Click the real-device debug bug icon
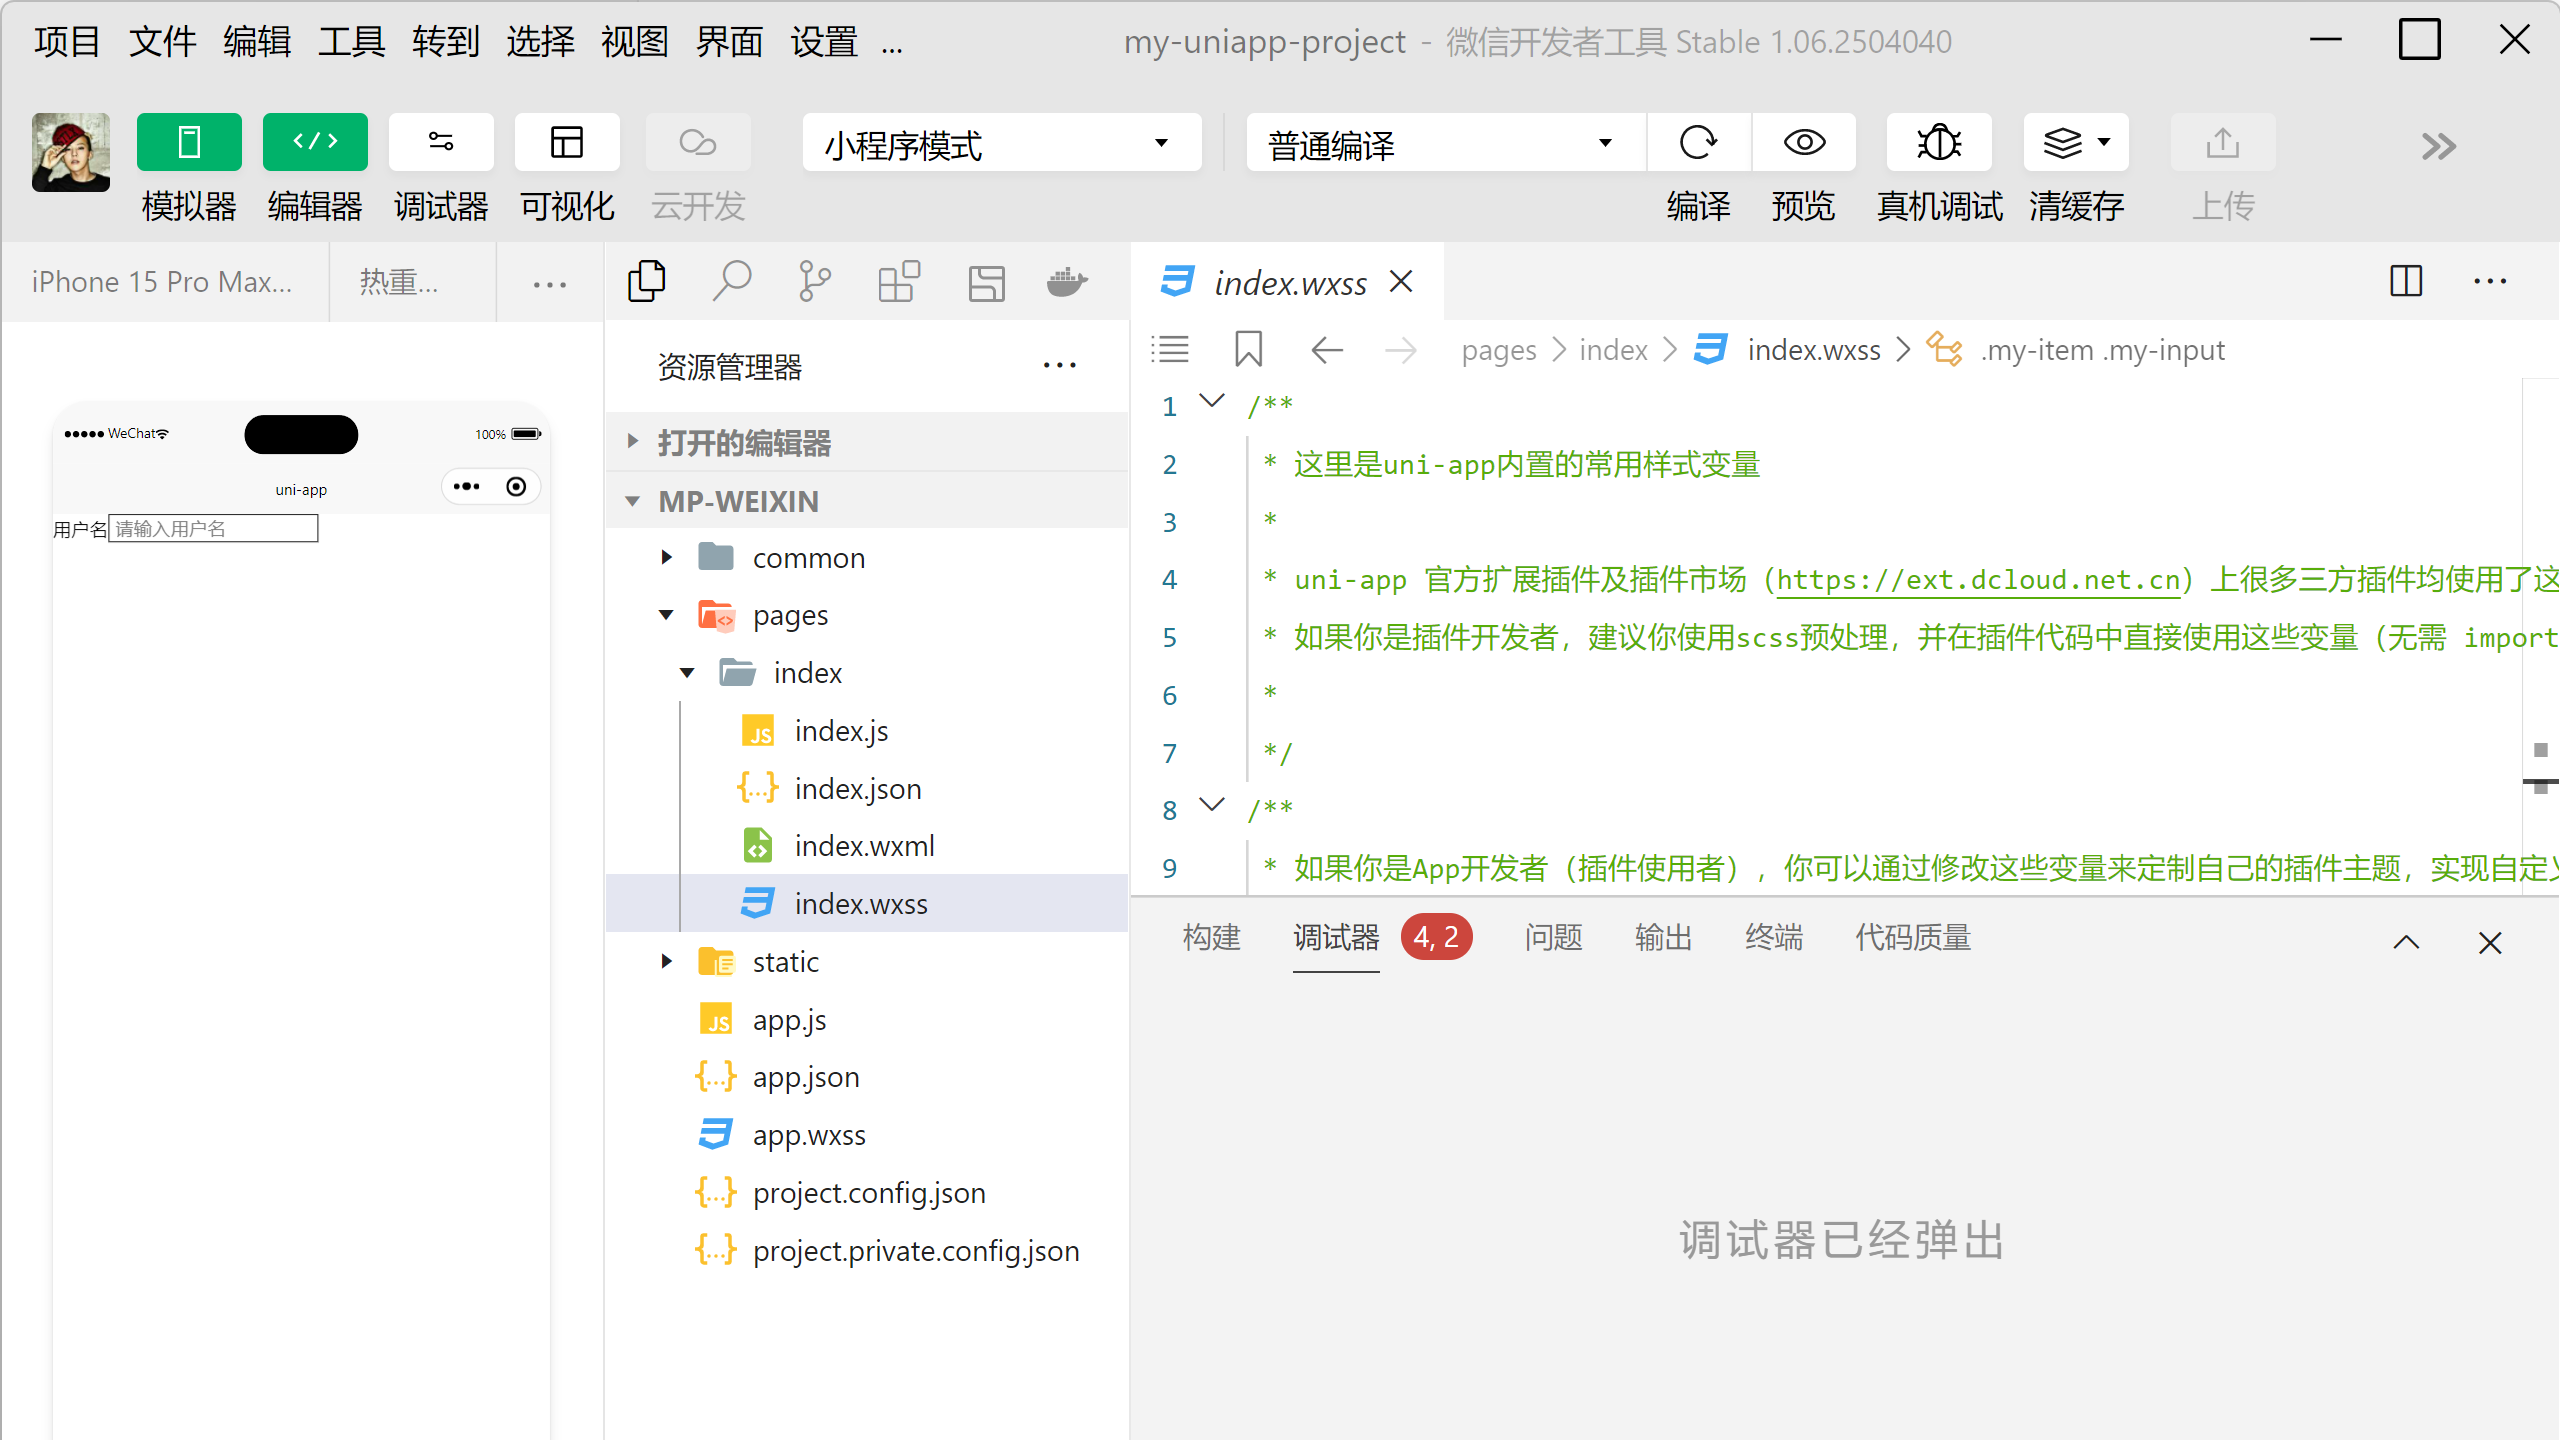 point(1938,143)
